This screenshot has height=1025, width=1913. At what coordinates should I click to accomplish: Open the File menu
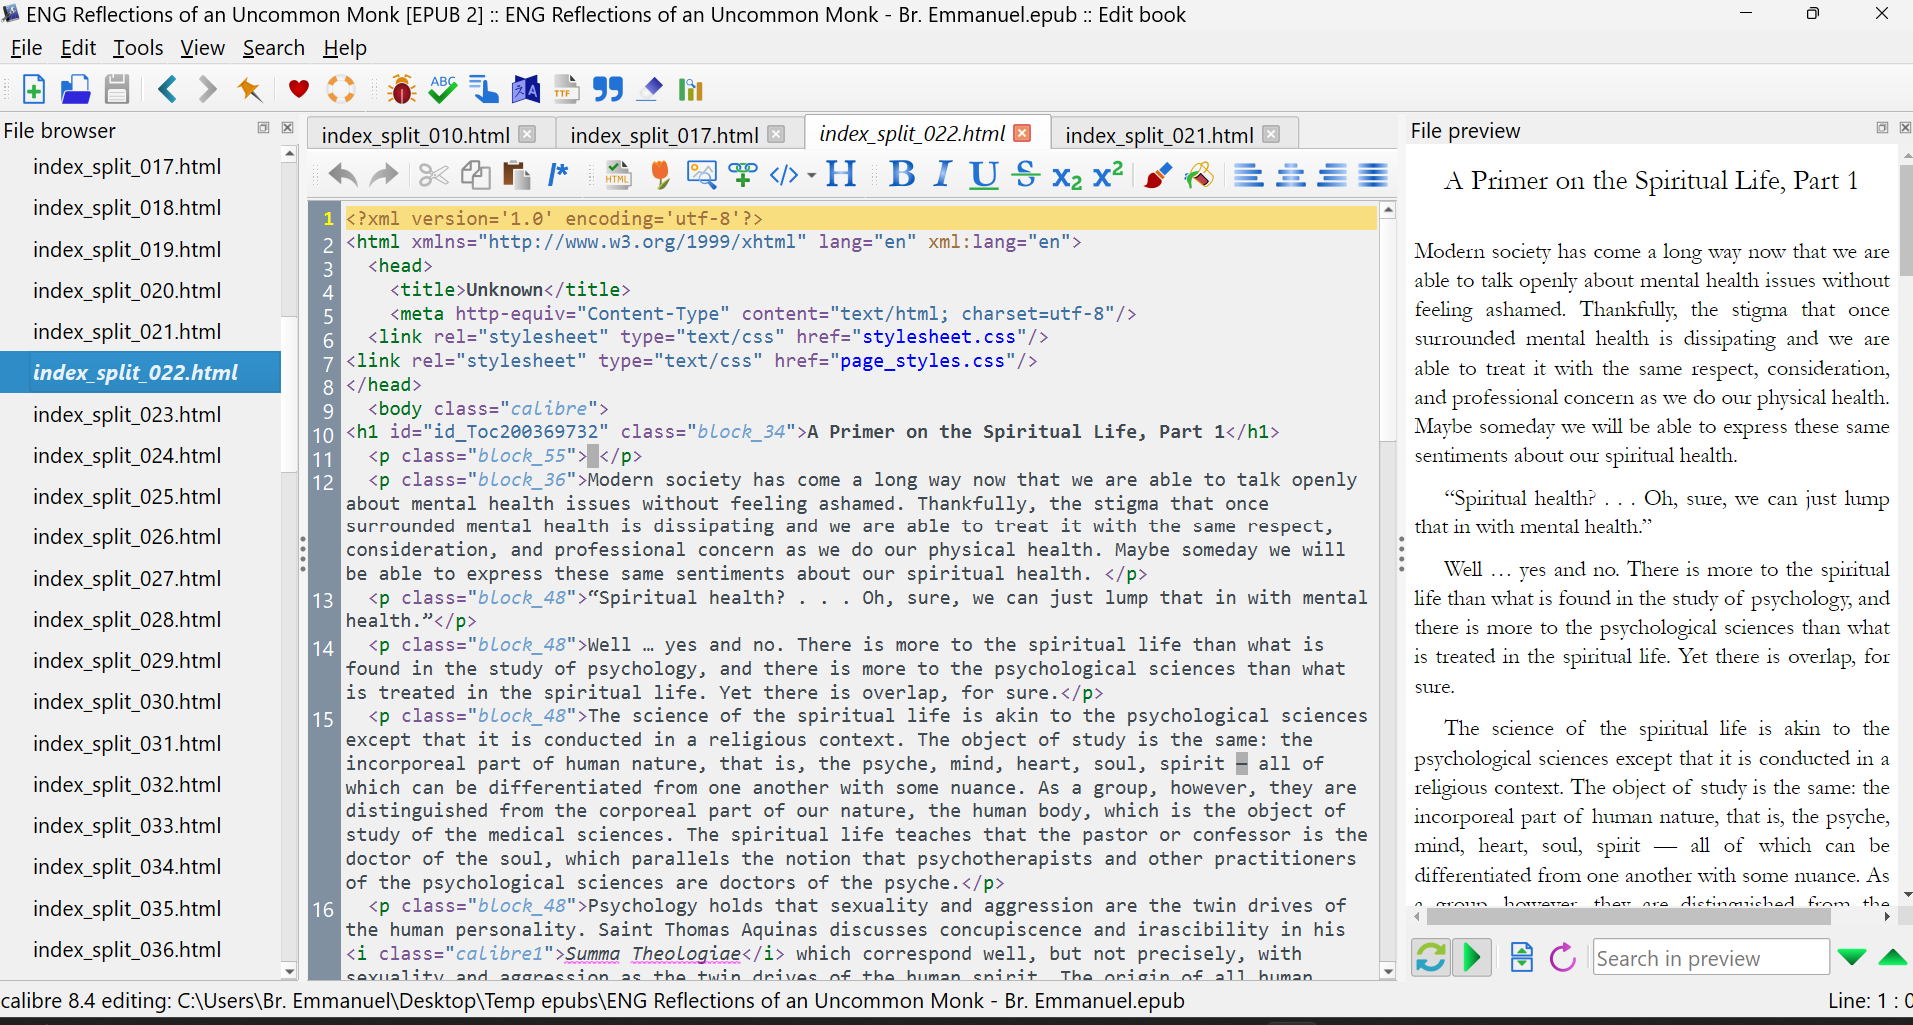(x=26, y=48)
